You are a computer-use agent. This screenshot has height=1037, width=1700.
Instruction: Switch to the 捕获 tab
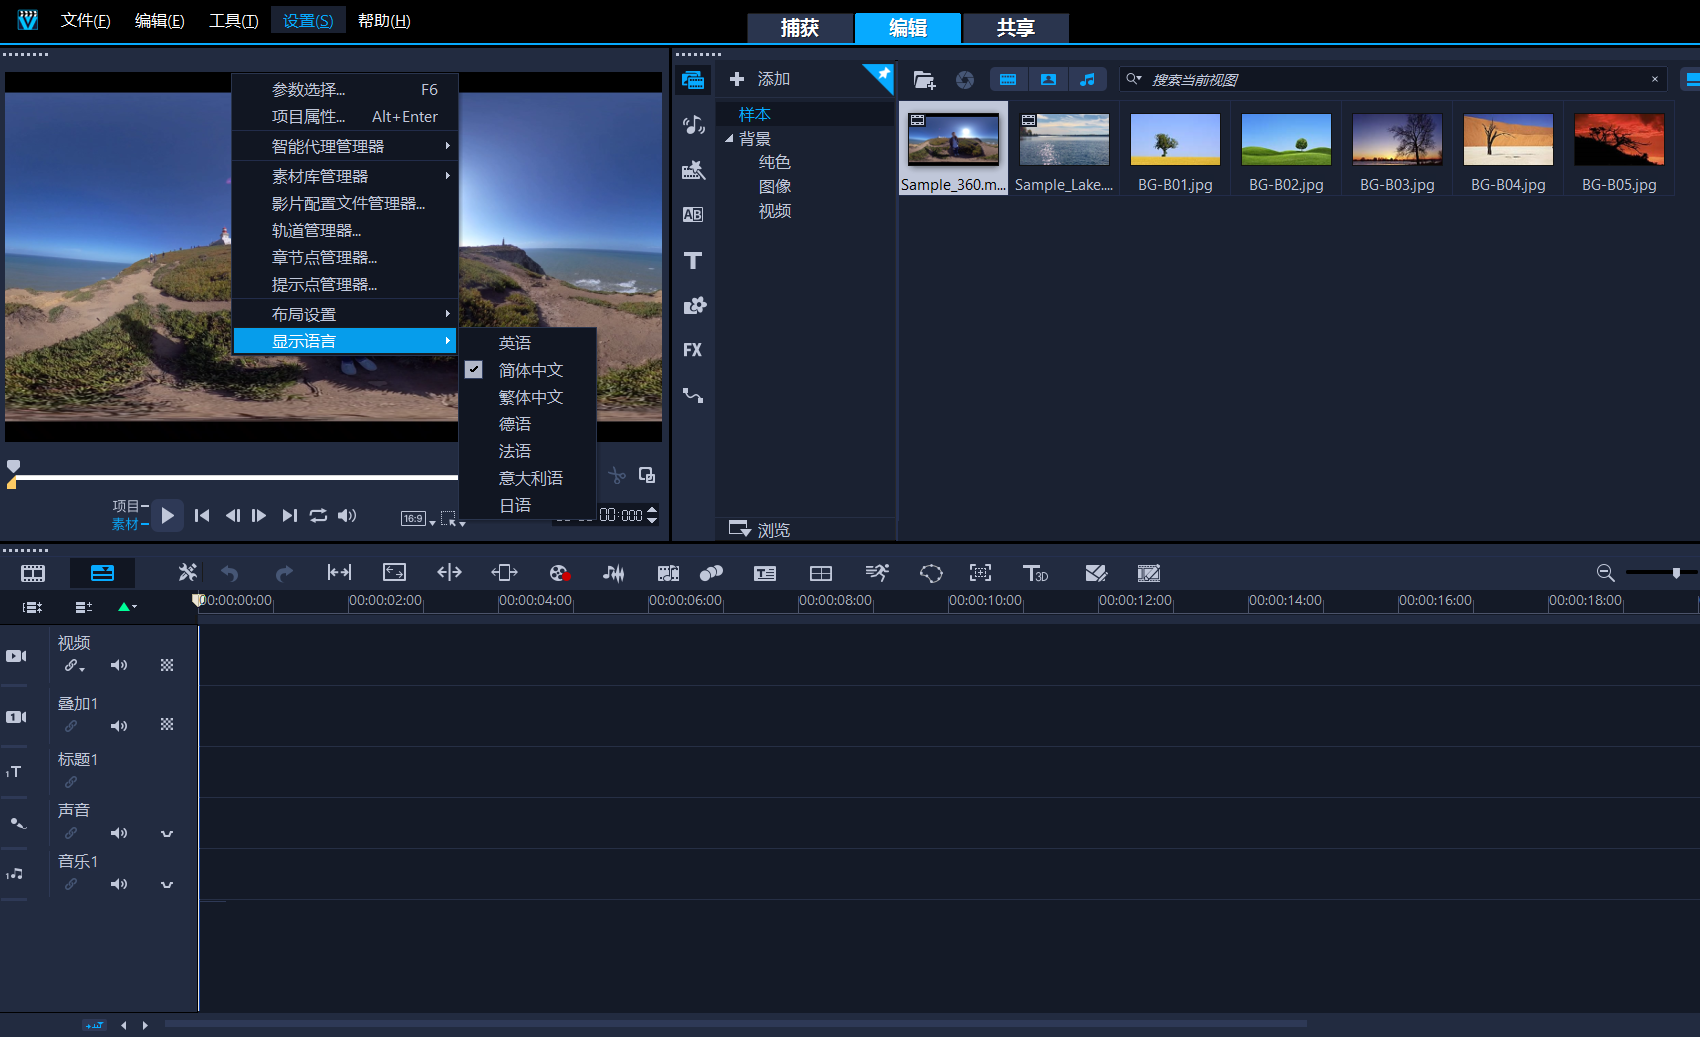click(800, 28)
